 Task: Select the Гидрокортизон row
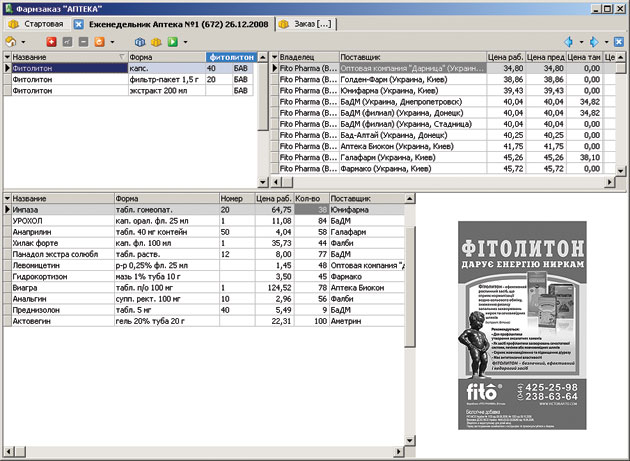click(x=204, y=277)
